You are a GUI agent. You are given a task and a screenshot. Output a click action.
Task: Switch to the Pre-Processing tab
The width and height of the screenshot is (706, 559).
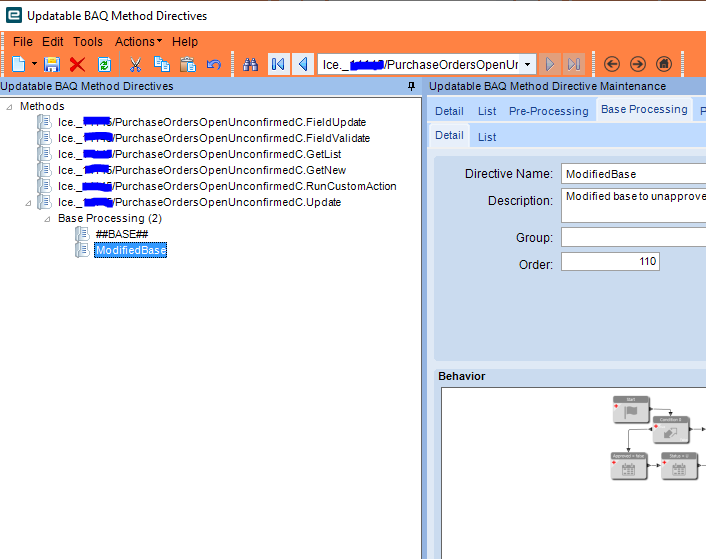[548, 111]
